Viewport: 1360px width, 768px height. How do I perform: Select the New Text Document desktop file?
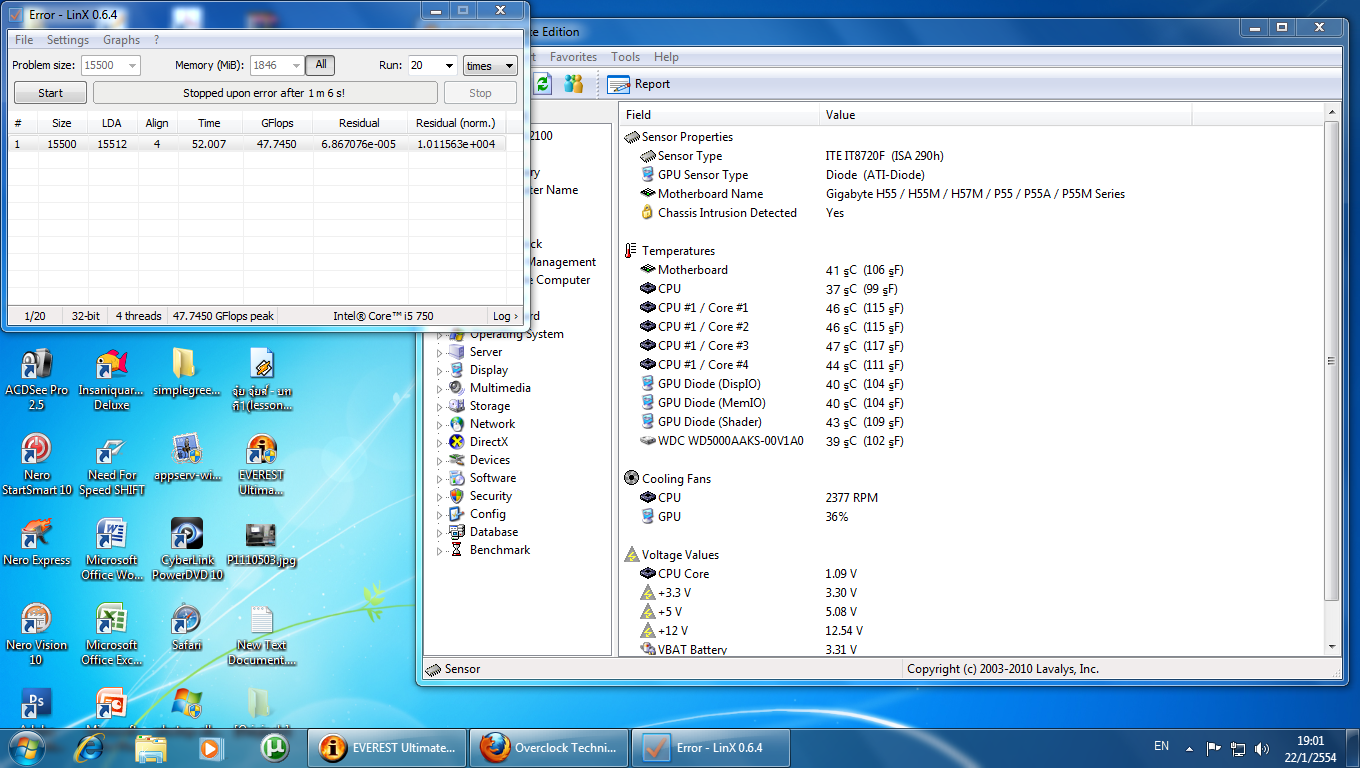click(261, 635)
